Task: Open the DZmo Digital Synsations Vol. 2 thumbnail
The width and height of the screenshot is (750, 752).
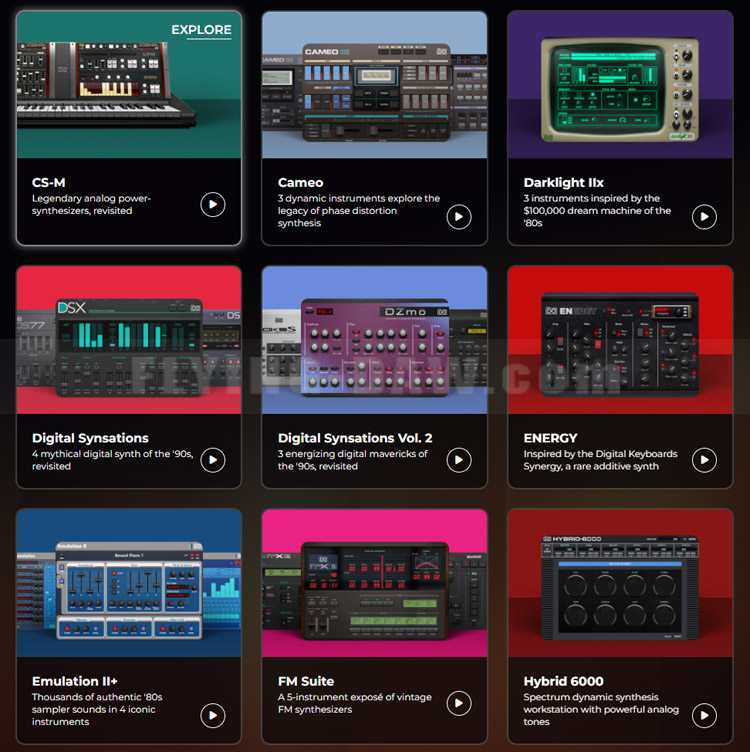Action: coord(375,340)
